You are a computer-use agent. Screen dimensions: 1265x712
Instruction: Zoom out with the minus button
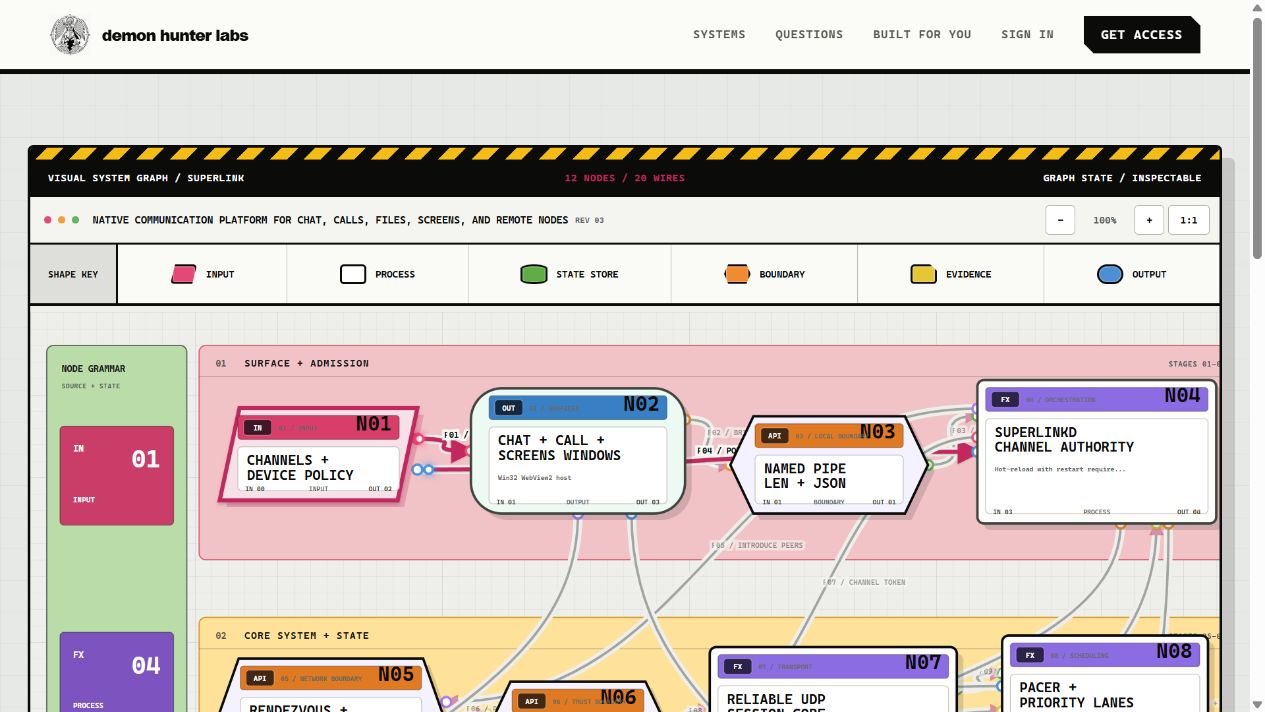1060,220
